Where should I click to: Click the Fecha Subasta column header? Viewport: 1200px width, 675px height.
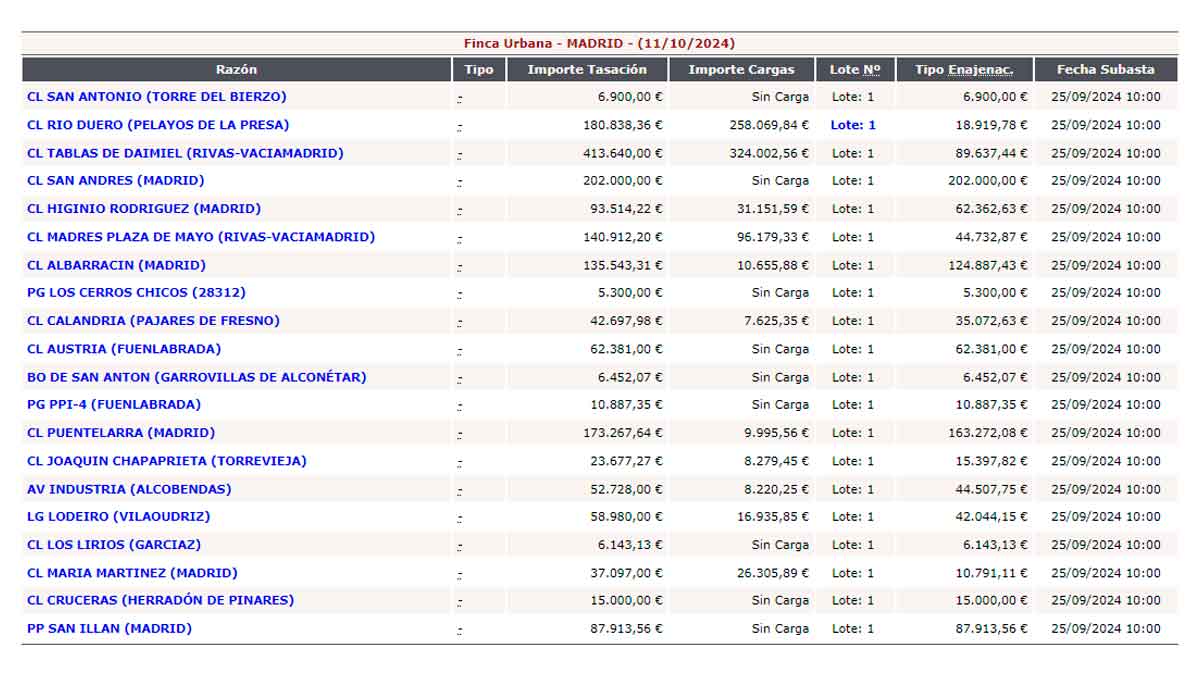click(x=1105, y=70)
